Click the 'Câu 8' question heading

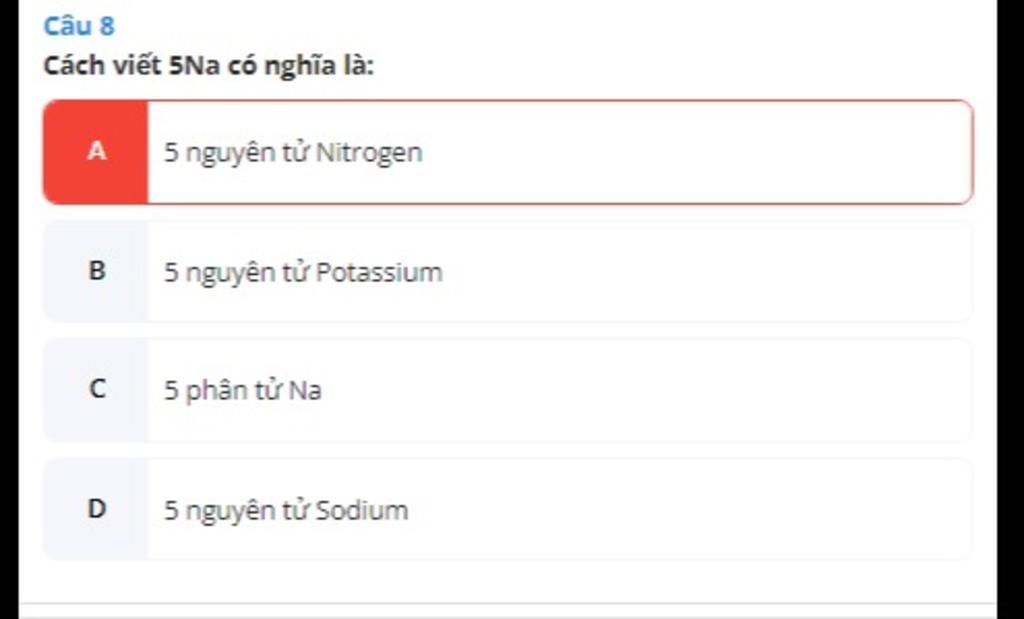click(78, 26)
